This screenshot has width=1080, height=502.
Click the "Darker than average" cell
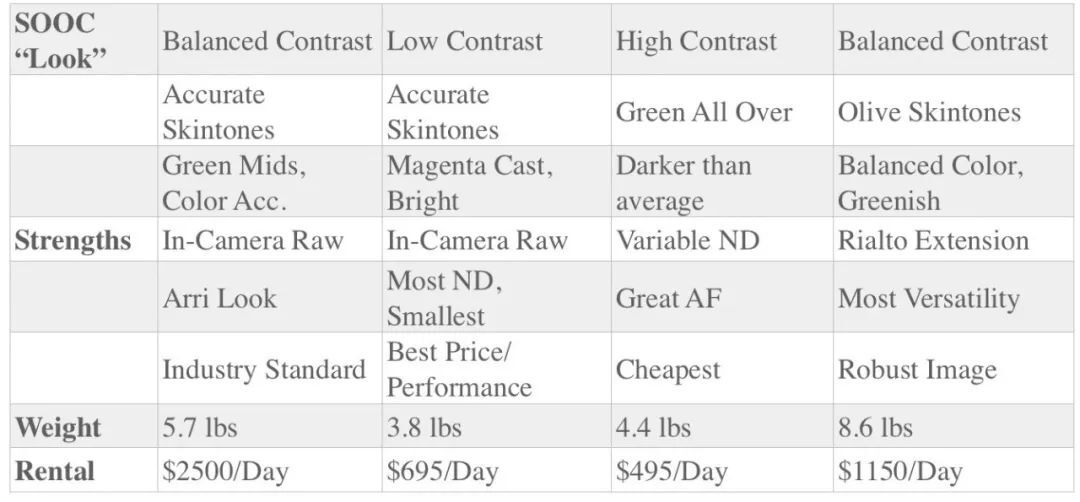[x=683, y=183]
